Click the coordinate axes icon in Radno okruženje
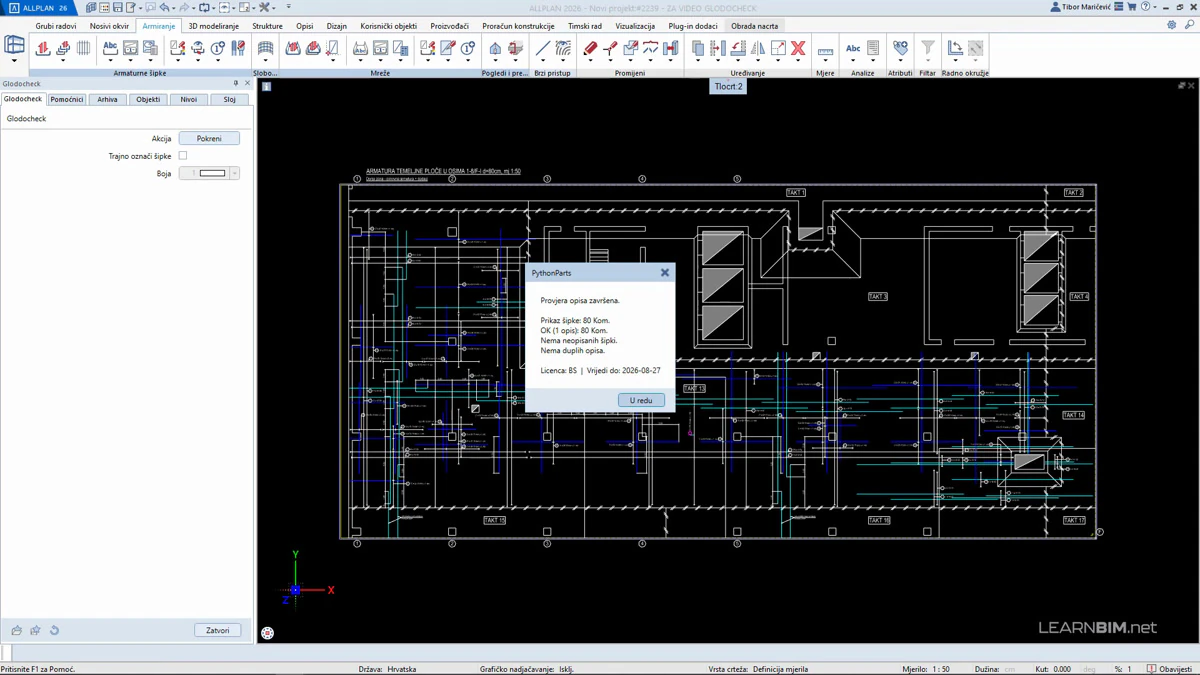This screenshot has height=675, width=1200. (x=955, y=47)
